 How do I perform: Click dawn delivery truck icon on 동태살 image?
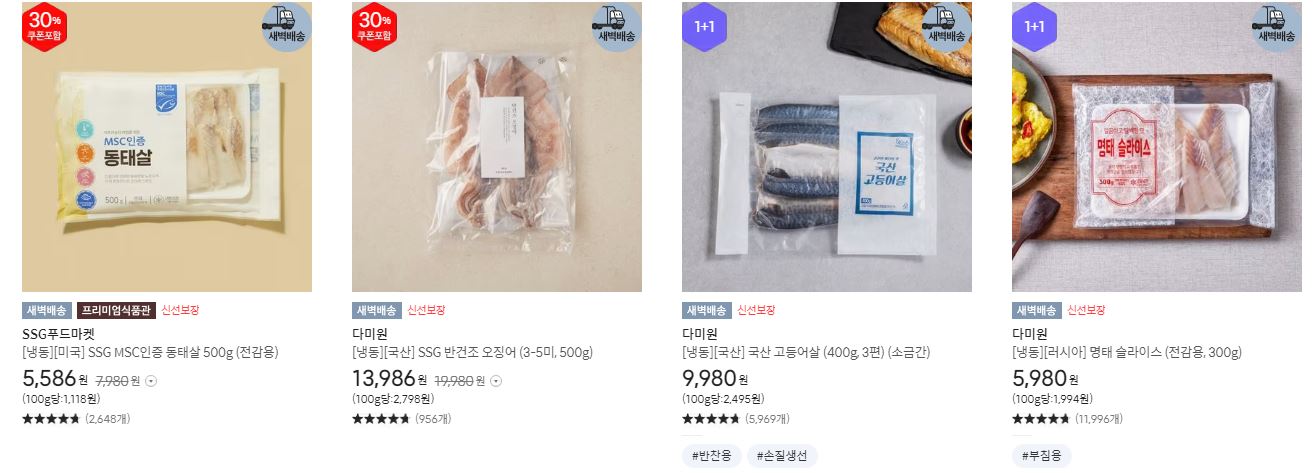286,26
